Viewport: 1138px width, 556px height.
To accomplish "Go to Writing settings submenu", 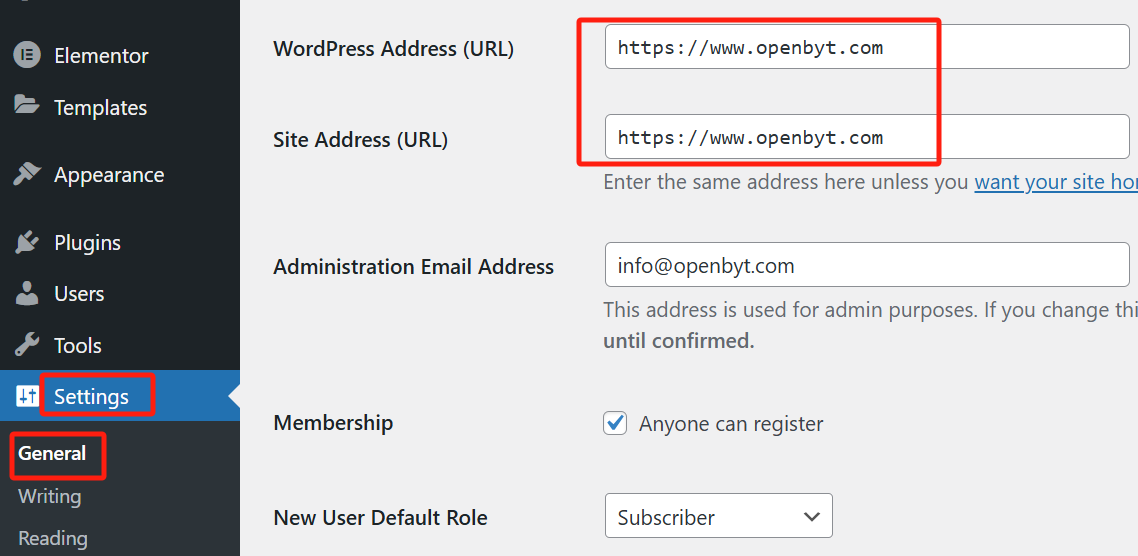I will (49, 496).
